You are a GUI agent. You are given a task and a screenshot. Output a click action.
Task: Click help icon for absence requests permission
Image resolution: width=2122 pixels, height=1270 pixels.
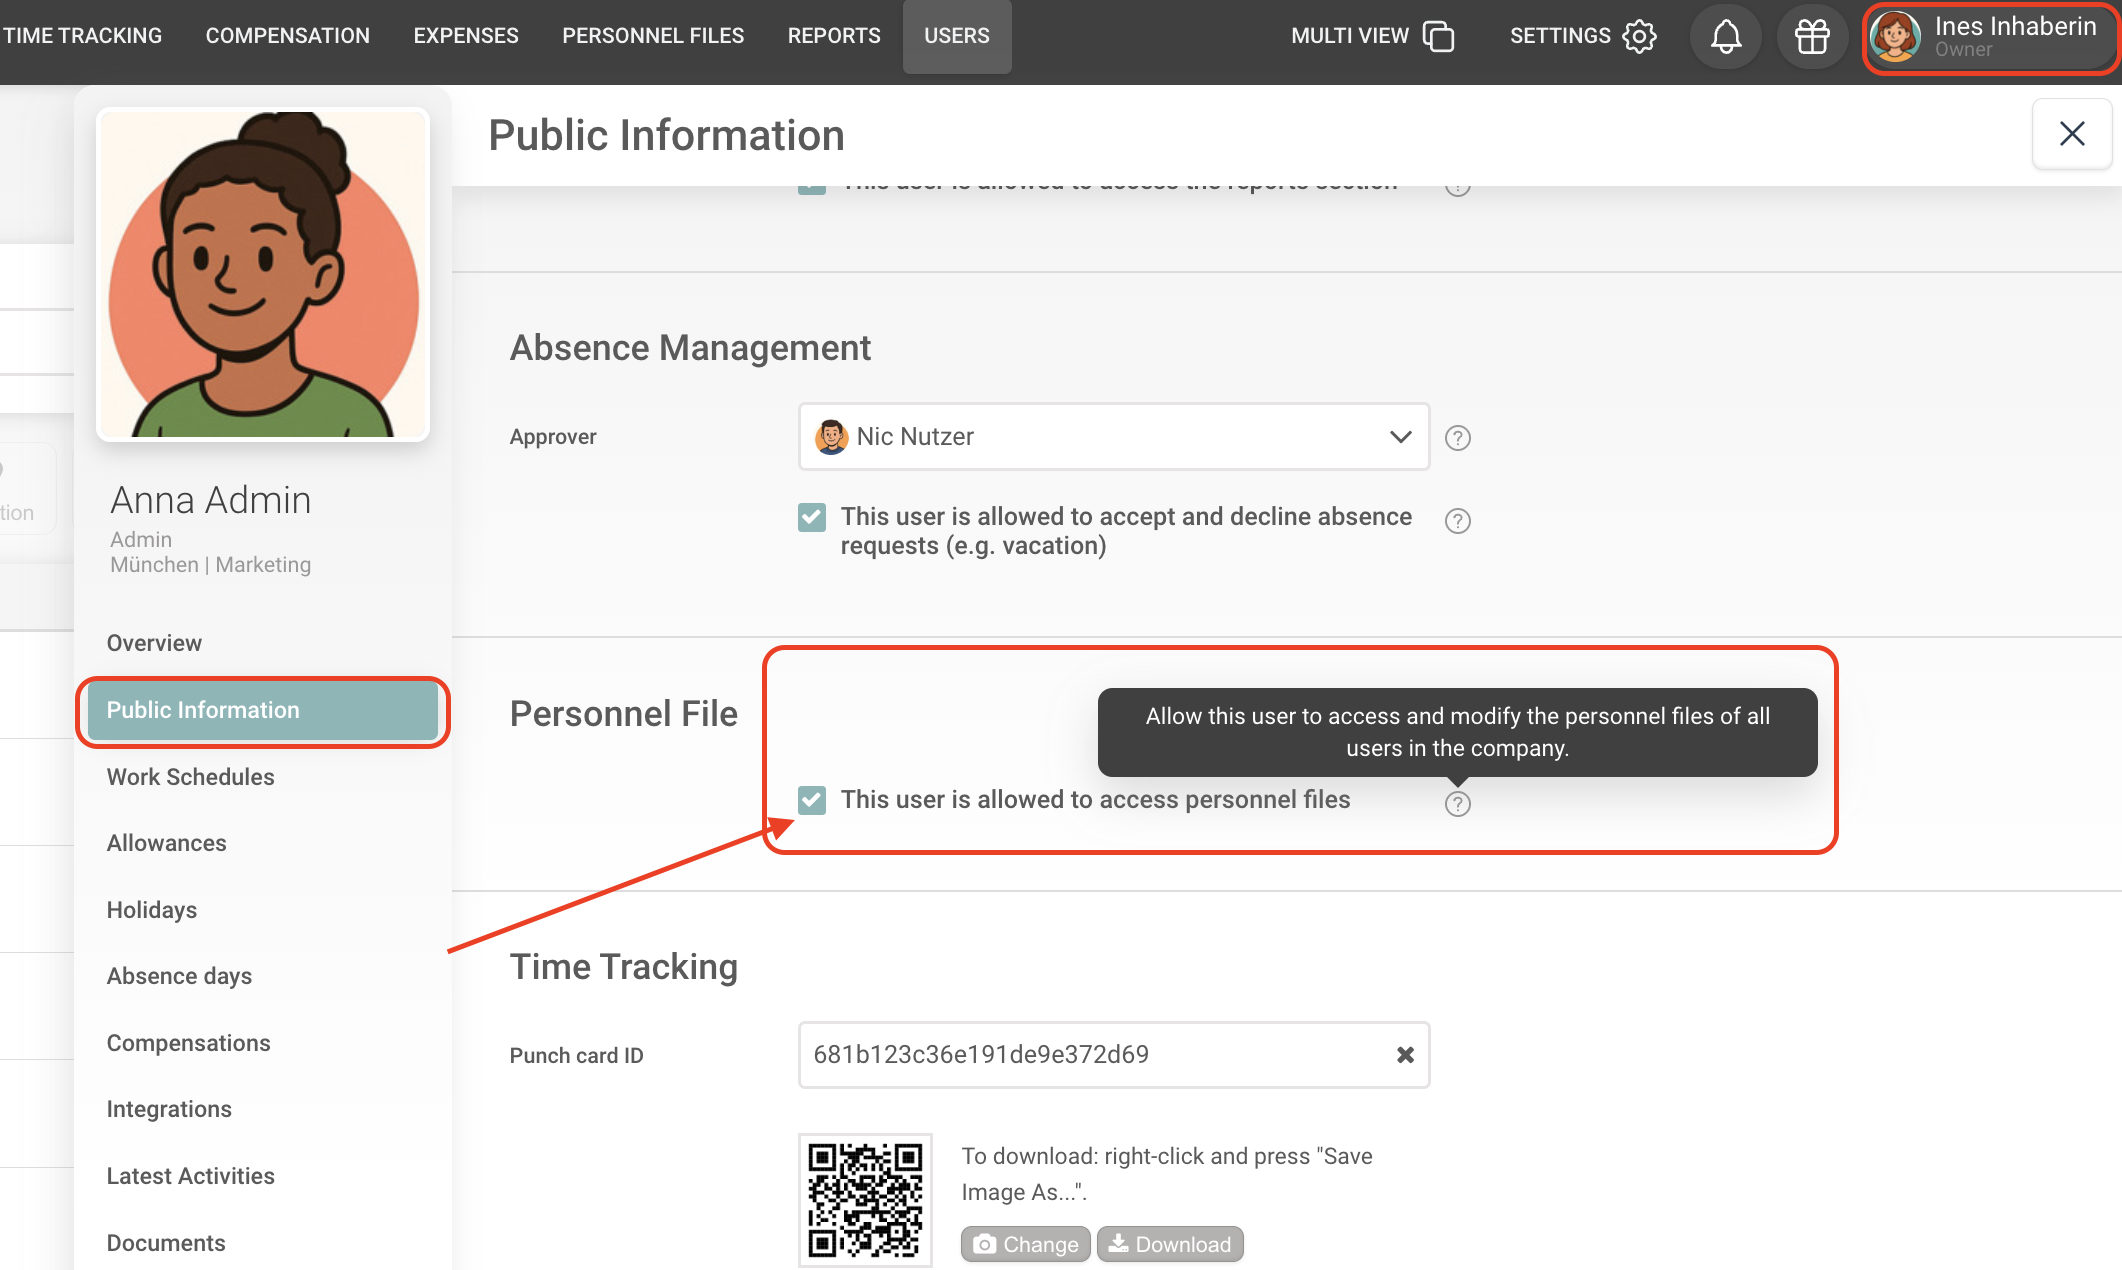click(1458, 521)
